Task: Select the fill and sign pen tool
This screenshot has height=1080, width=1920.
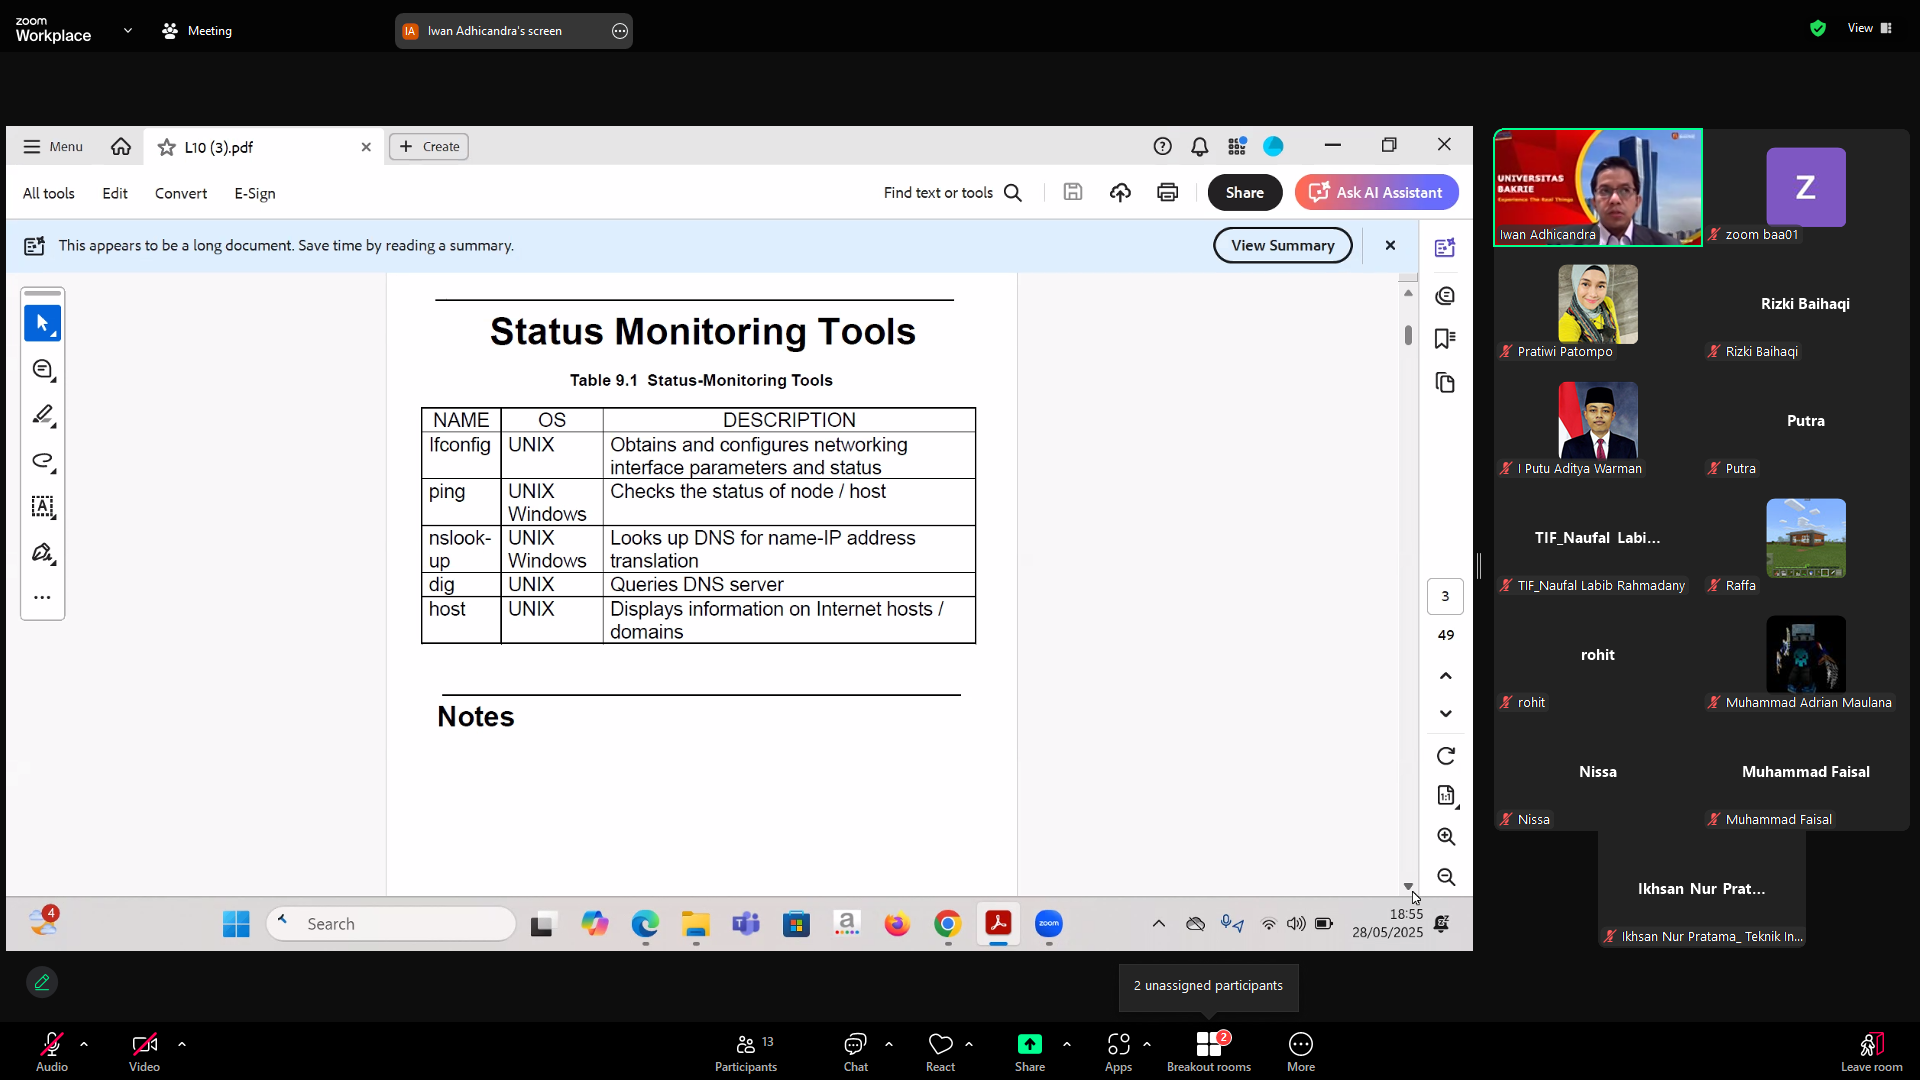Action: tap(42, 553)
